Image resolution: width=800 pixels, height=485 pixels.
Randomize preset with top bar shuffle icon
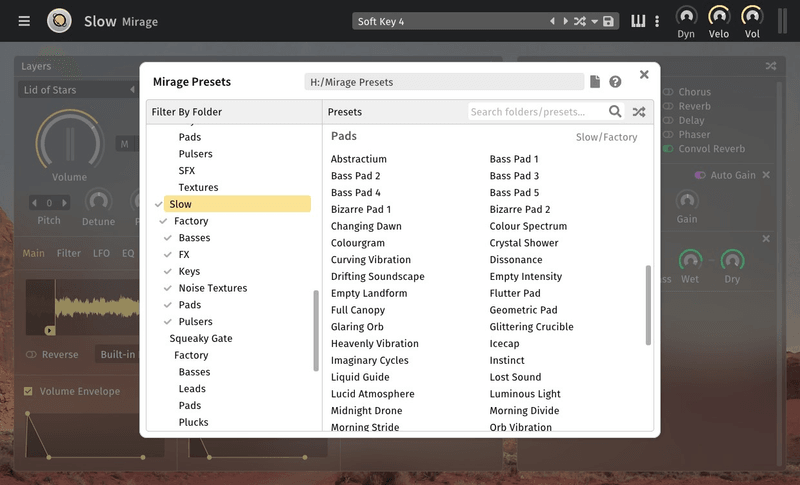tap(579, 22)
